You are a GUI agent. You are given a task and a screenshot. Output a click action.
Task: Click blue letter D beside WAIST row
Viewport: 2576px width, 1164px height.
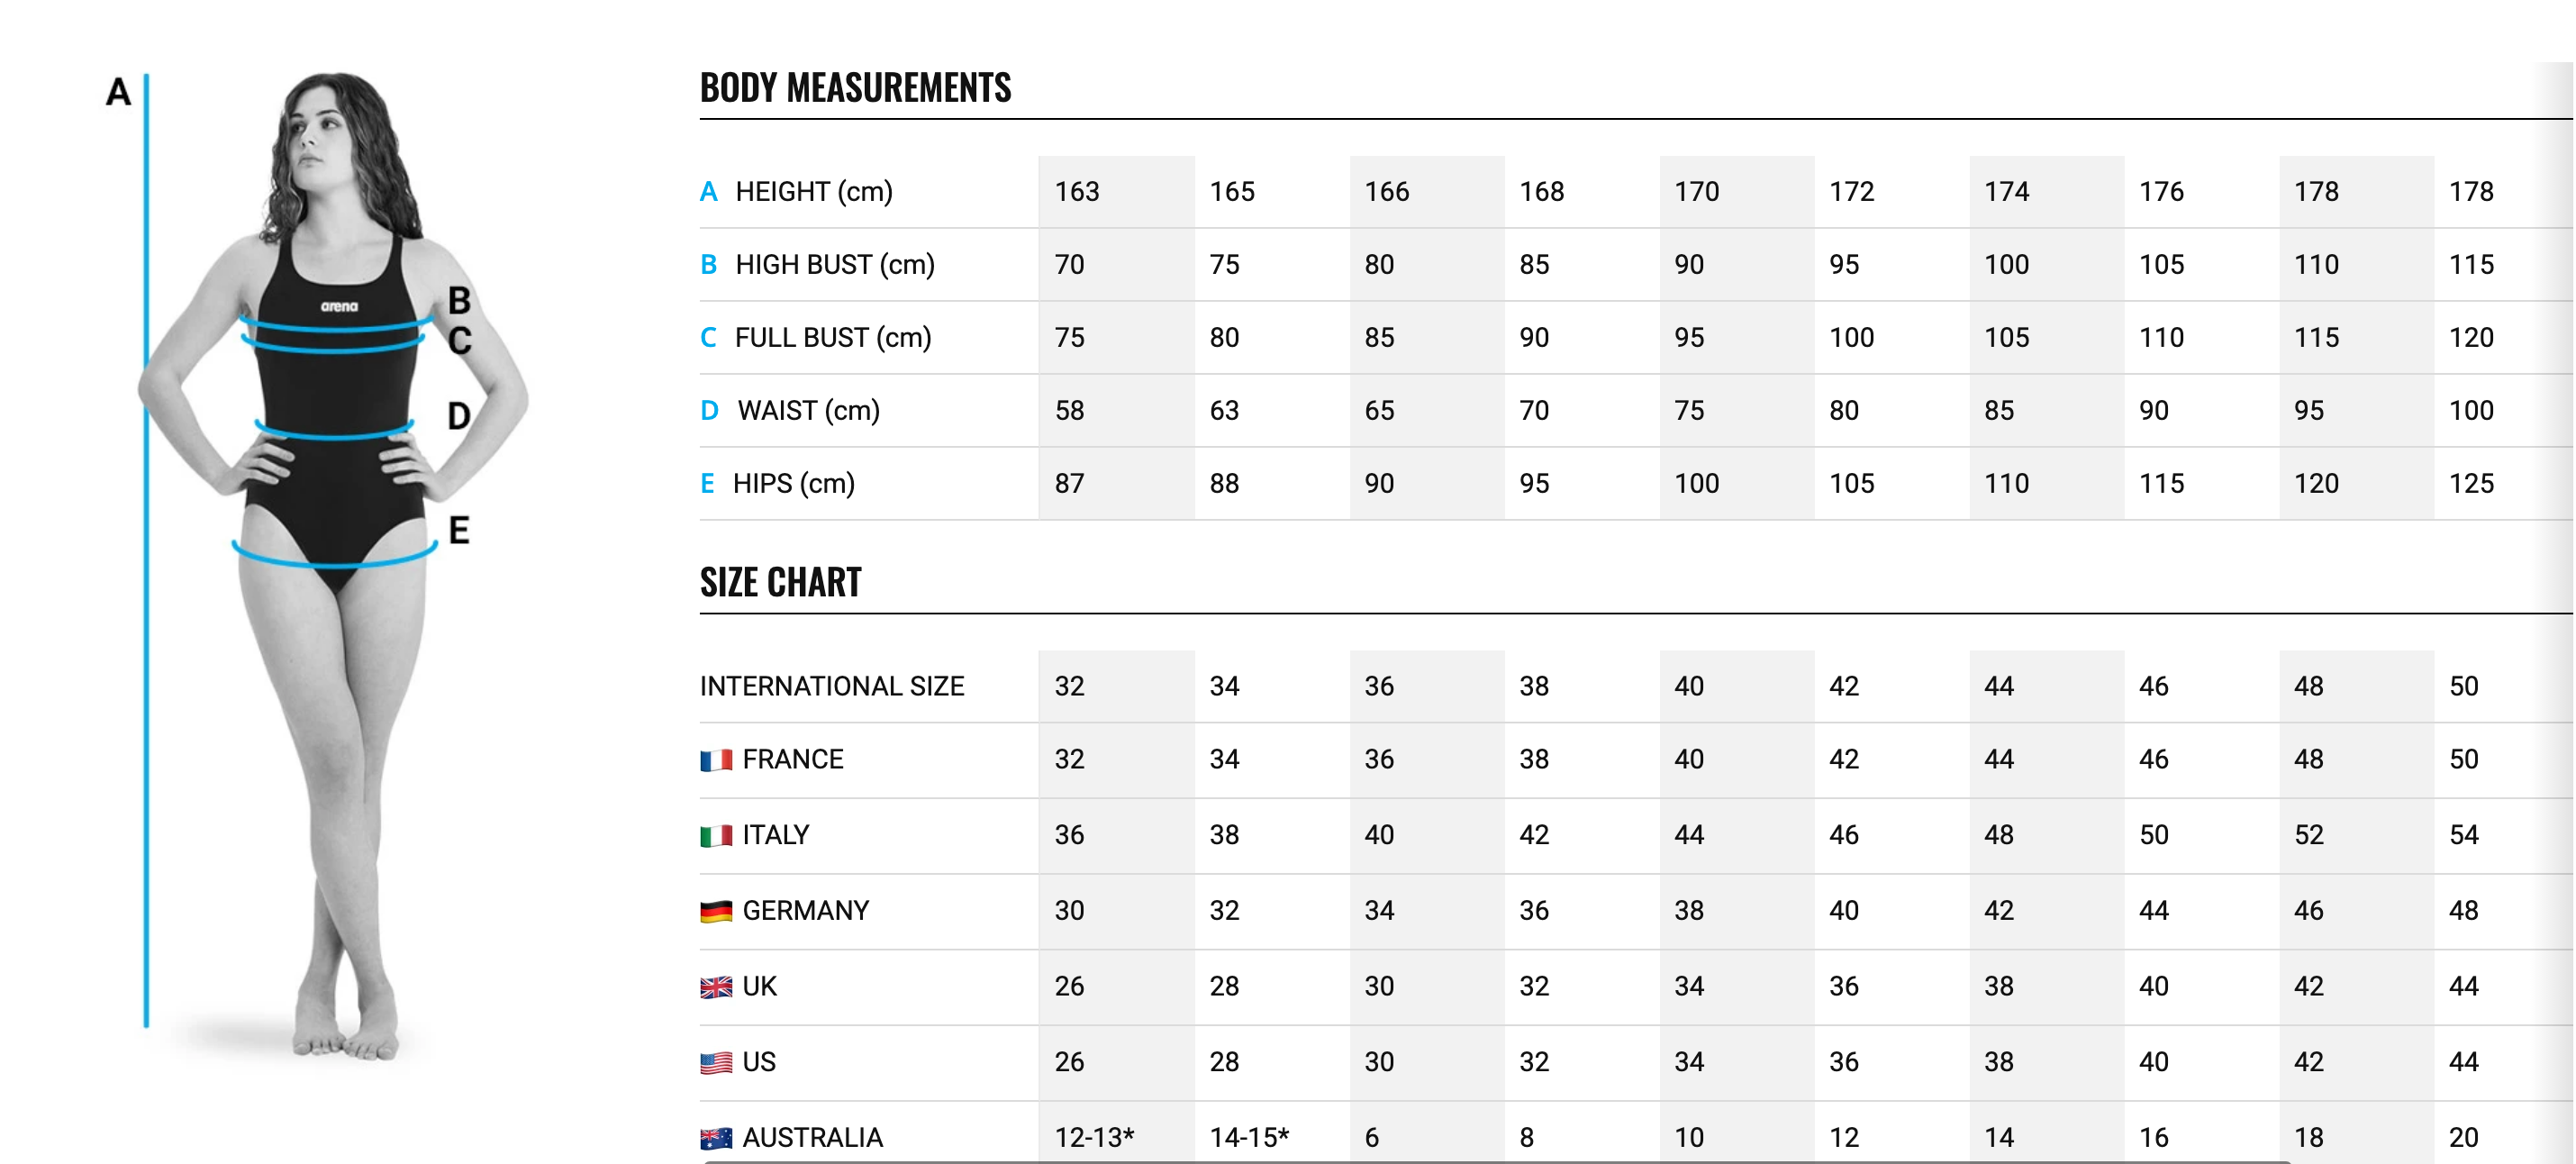(709, 410)
